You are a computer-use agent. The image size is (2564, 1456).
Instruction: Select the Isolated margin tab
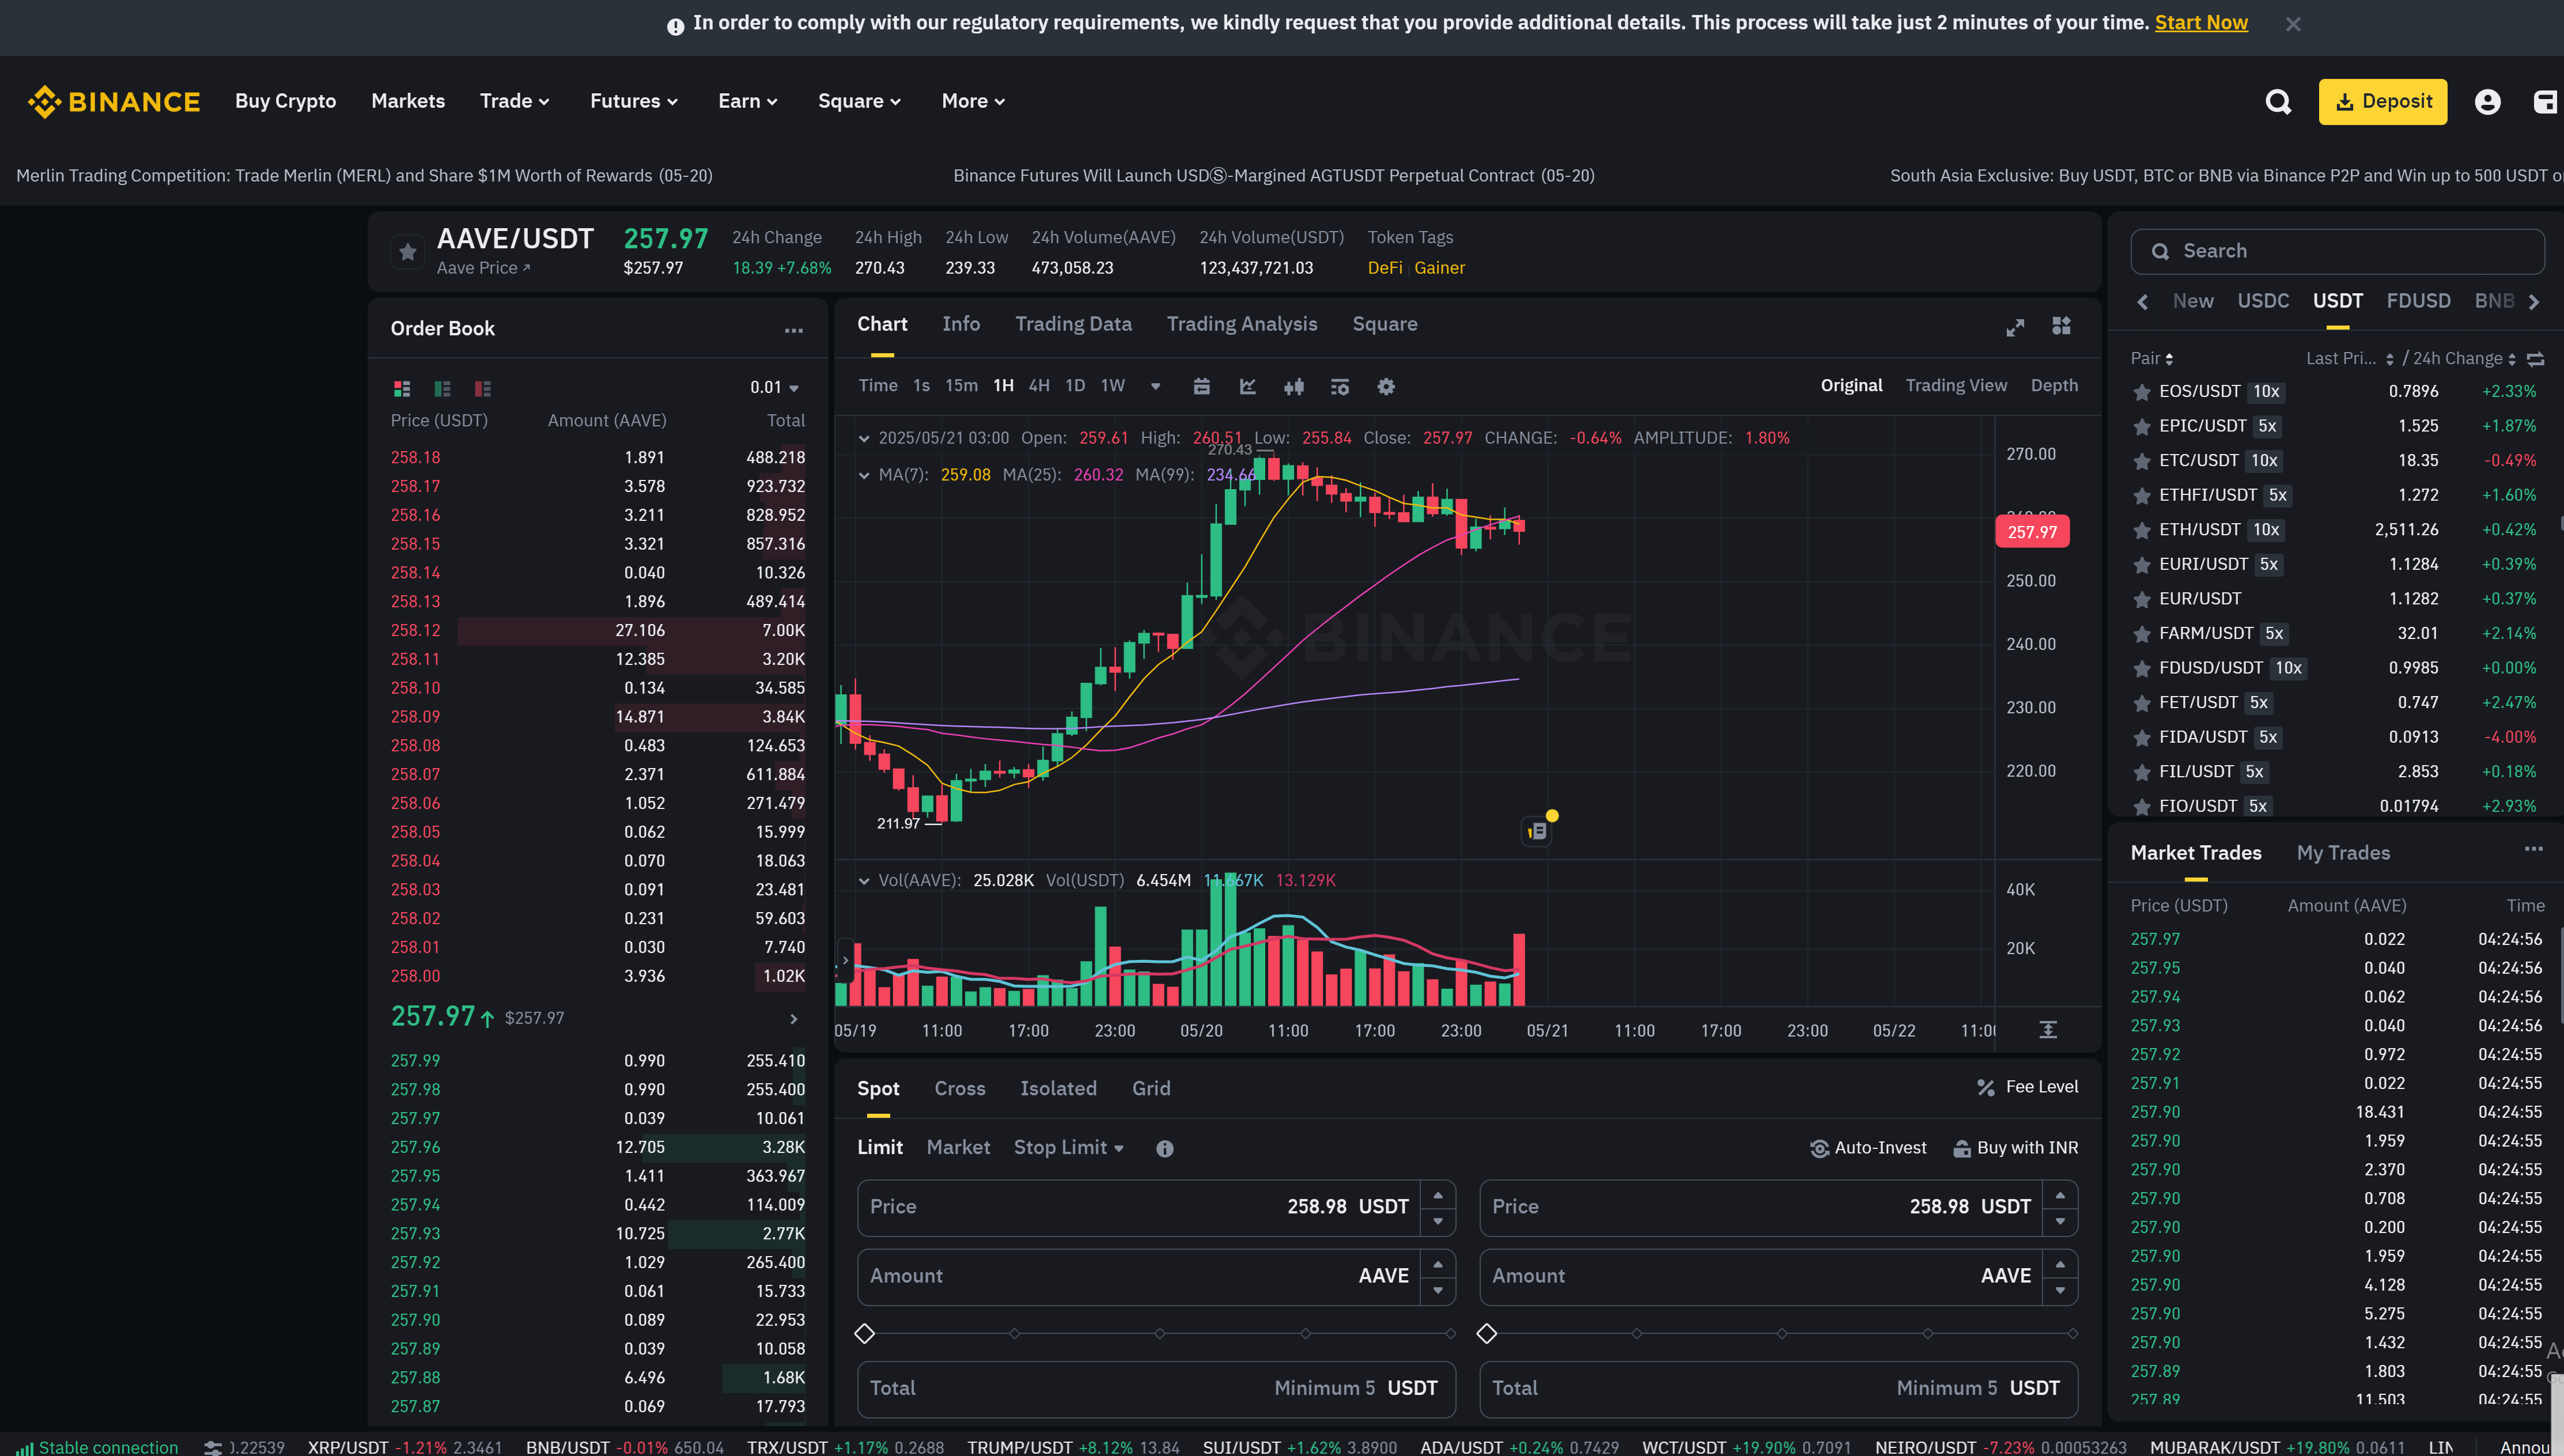(1058, 1089)
